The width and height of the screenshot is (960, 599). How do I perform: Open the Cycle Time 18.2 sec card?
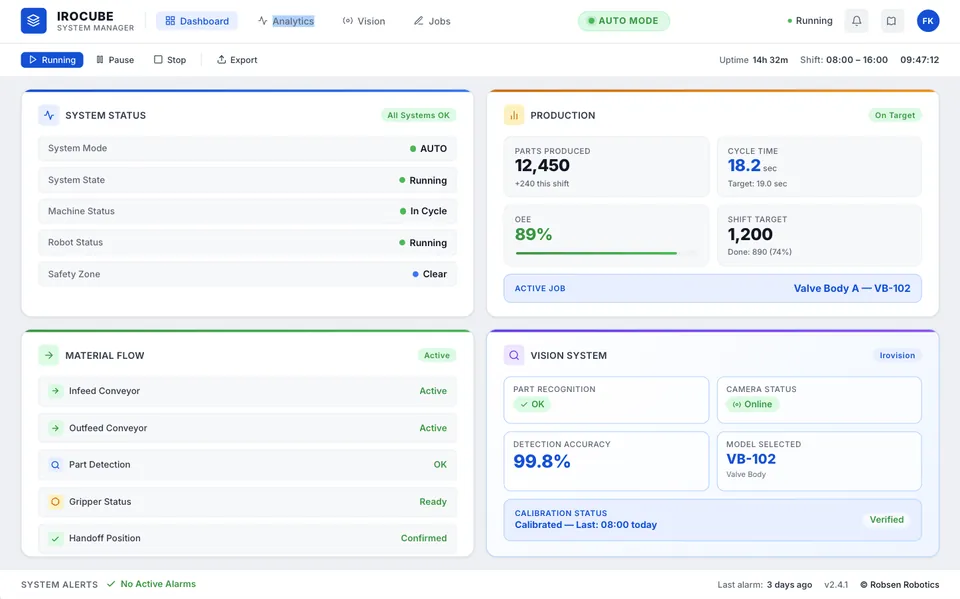819,167
